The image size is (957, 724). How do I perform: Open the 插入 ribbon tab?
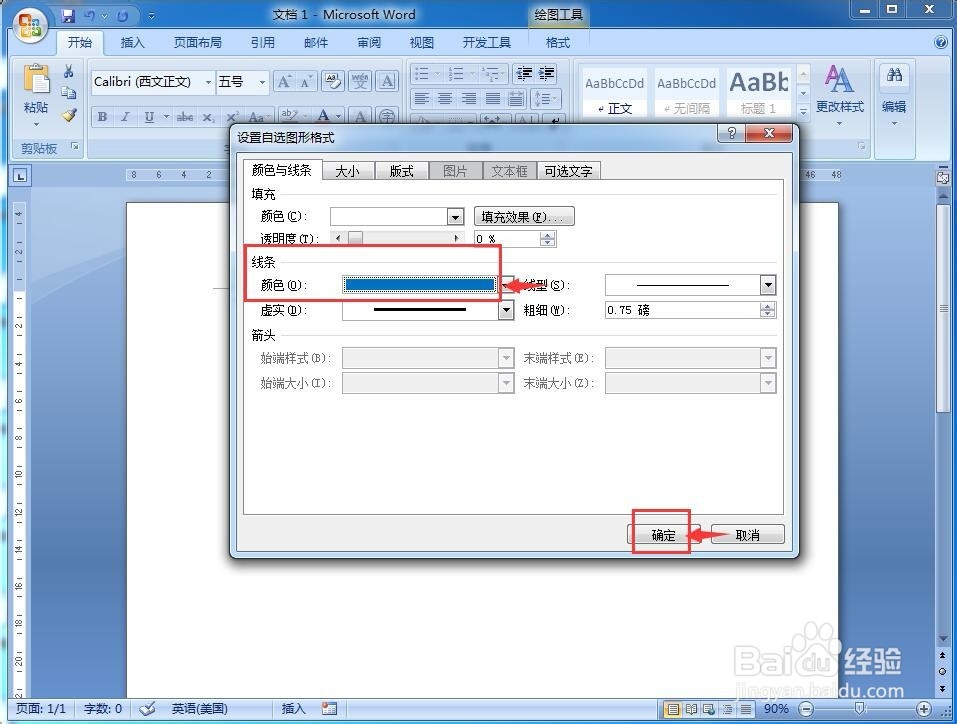134,42
